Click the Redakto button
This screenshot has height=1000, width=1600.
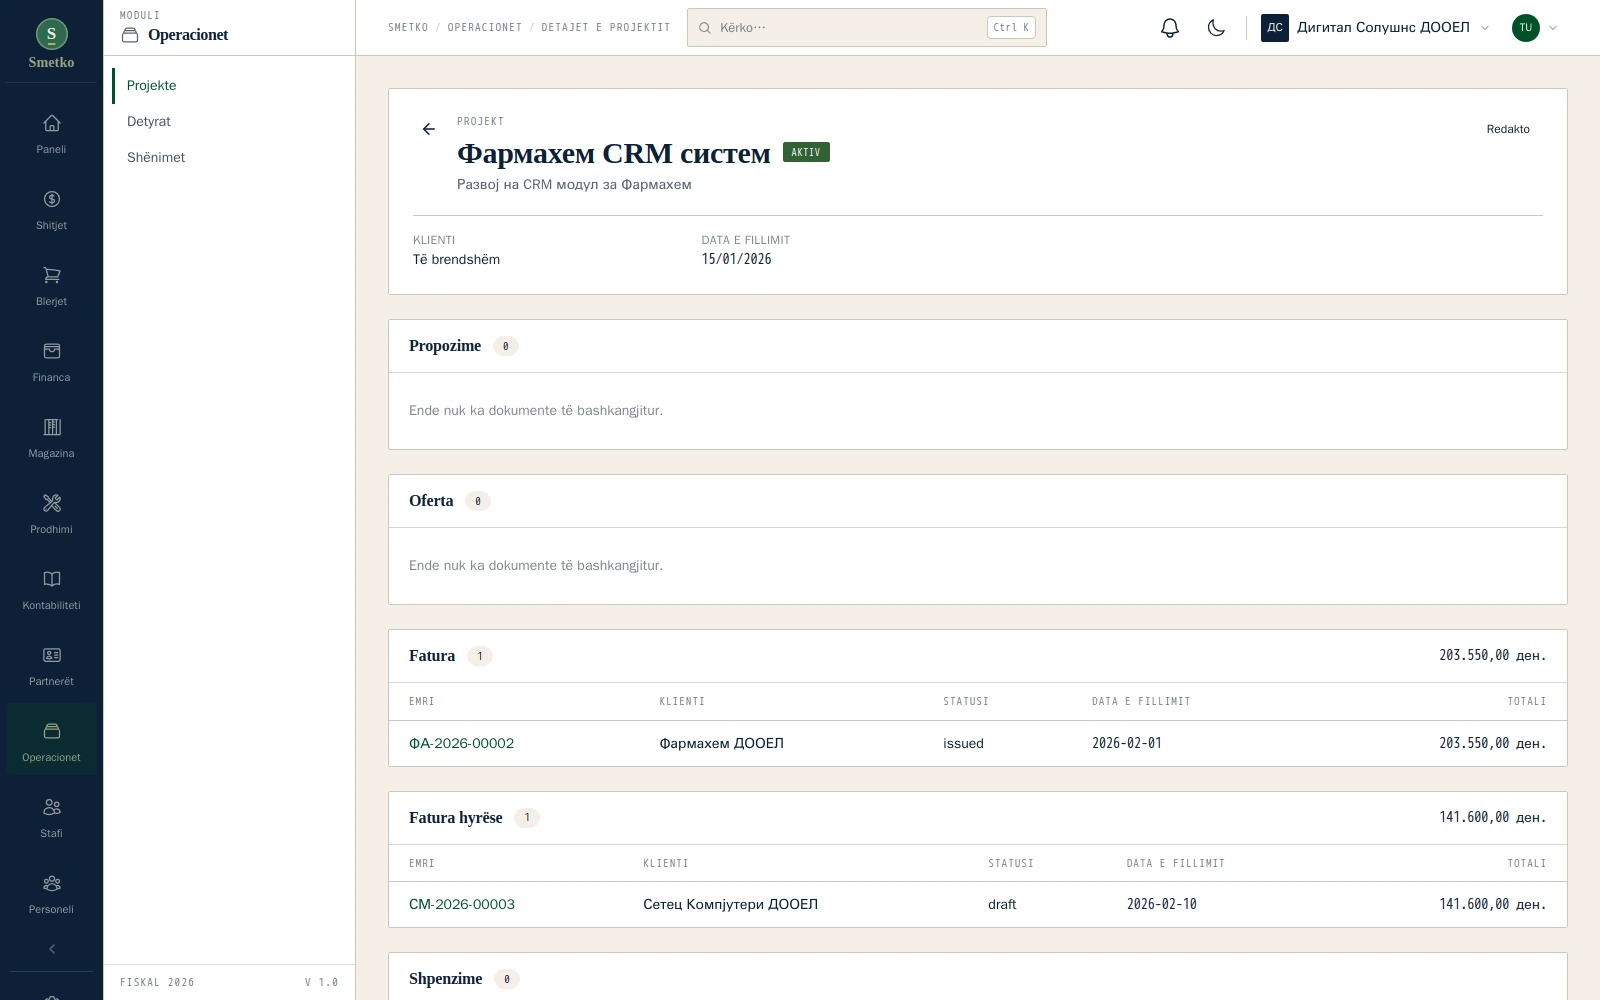1508,129
